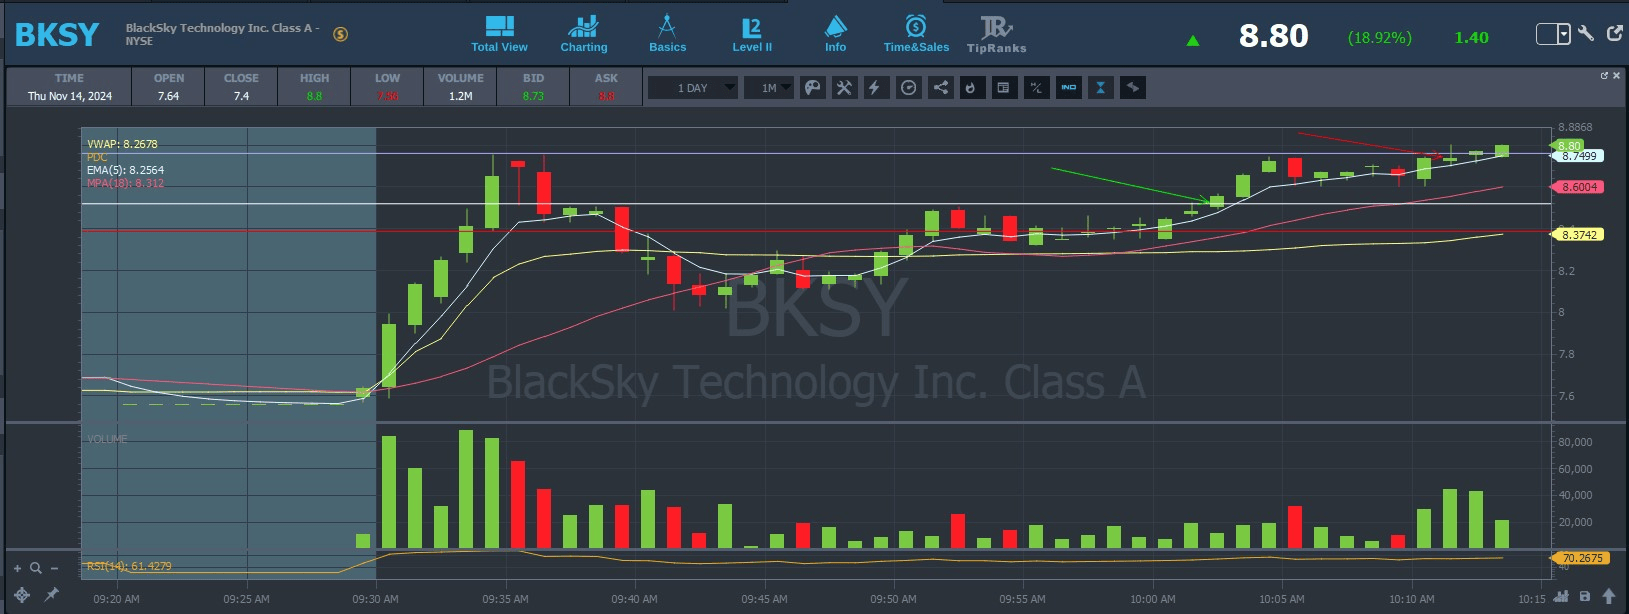
Task: Click the orange 70.2675 RSI axis marker
Action: (x=1581, y=558)
